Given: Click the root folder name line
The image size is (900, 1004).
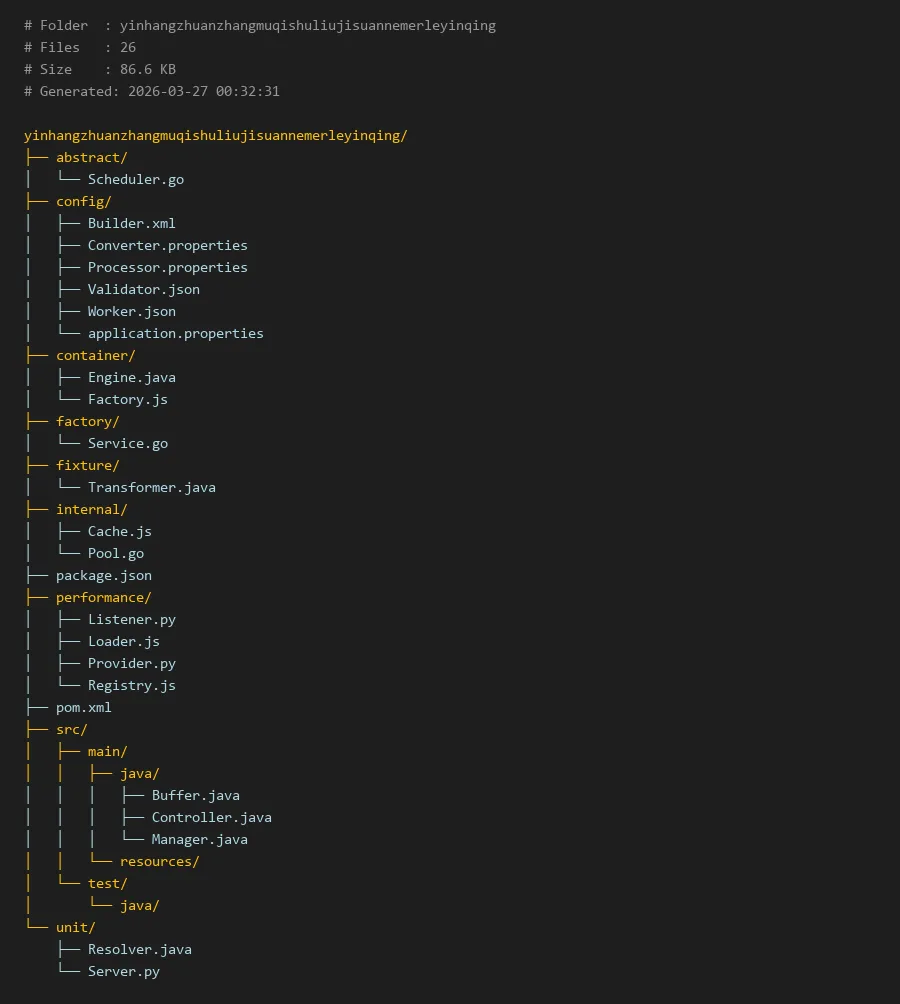Looking at the screenshot, I should (215, 135).
